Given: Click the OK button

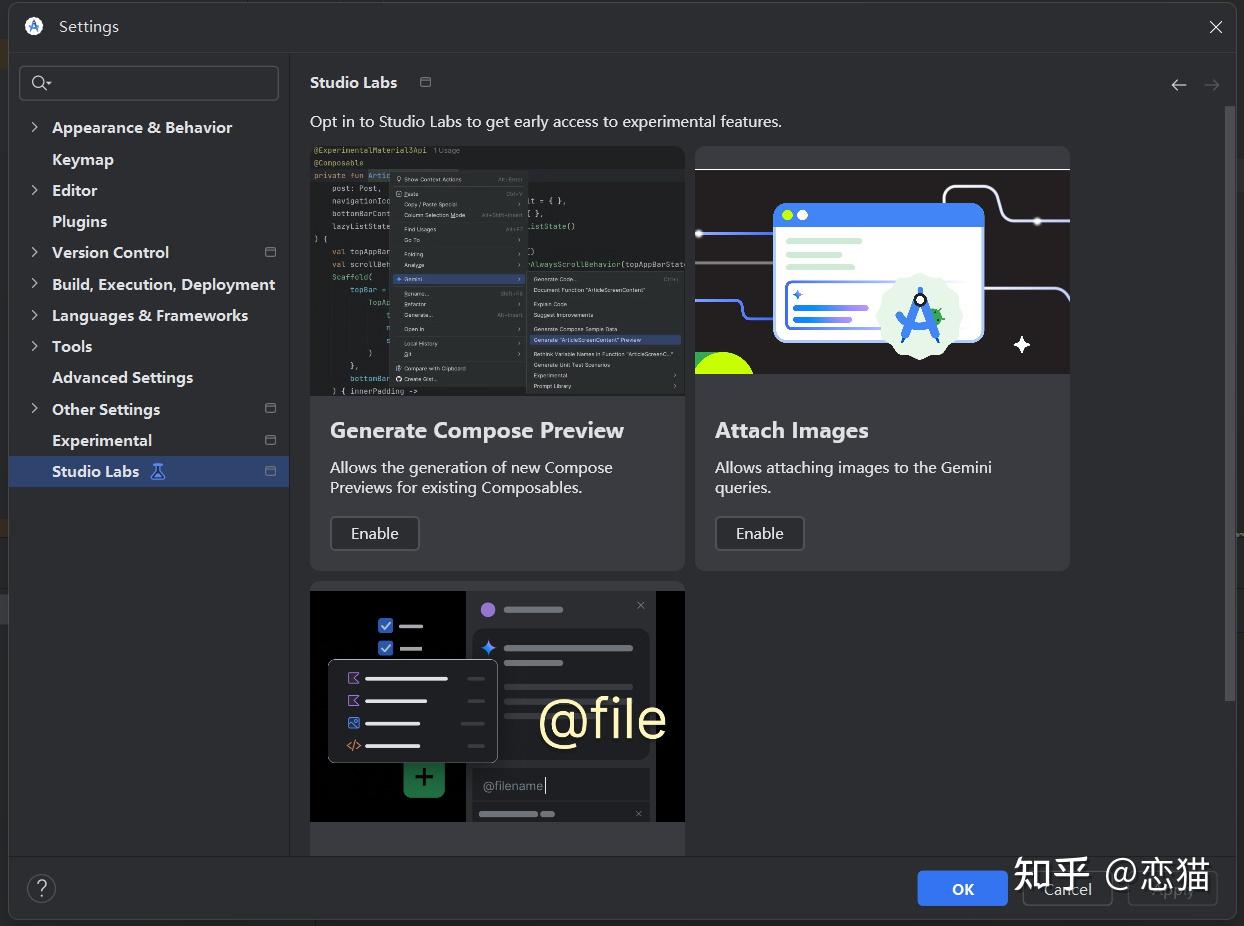Looking at the screenshot, I should point(961,888).
